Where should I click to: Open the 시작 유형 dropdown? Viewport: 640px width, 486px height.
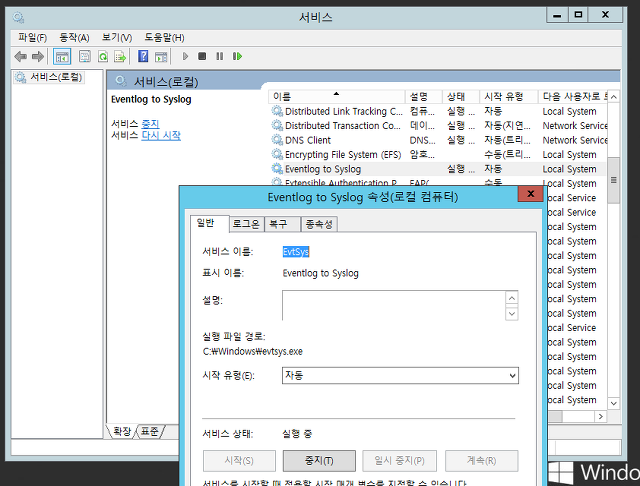(x=400, y=375)
